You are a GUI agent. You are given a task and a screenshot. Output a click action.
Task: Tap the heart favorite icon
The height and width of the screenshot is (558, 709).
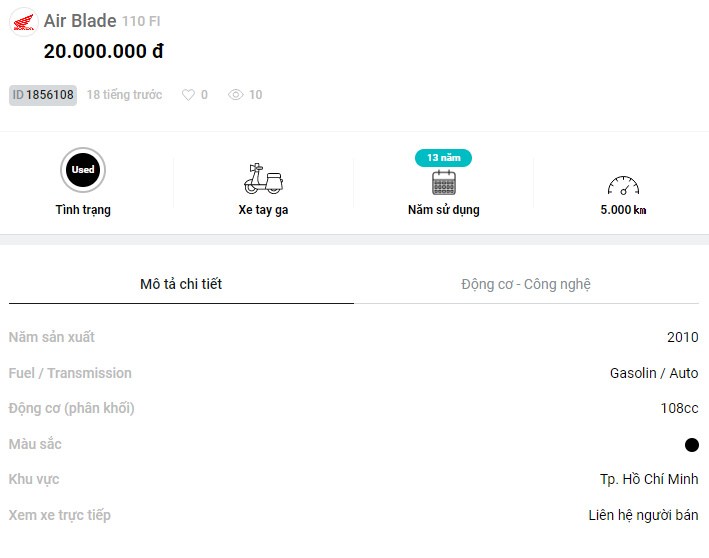click(x=188, y=95)
